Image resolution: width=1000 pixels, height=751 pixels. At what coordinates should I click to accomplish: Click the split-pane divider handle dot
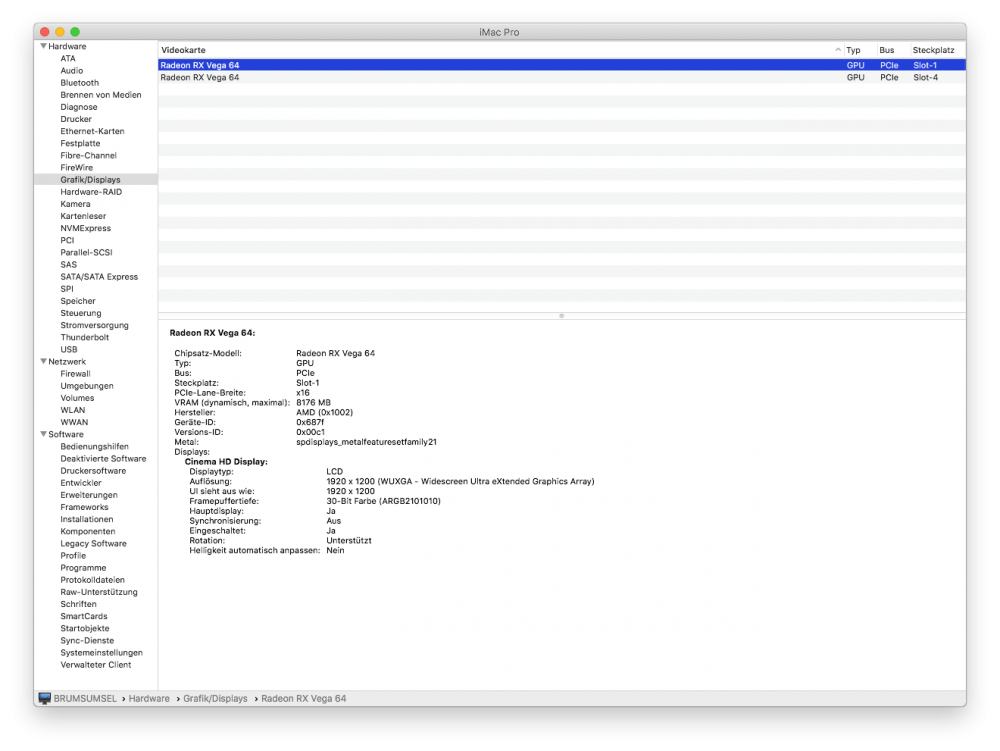(561, 316)
